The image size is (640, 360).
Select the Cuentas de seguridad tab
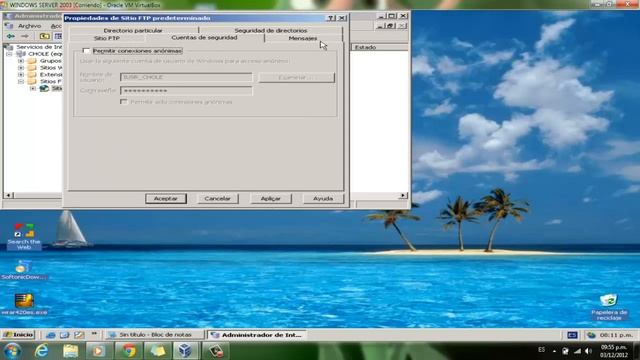click(x=204, y=38)
